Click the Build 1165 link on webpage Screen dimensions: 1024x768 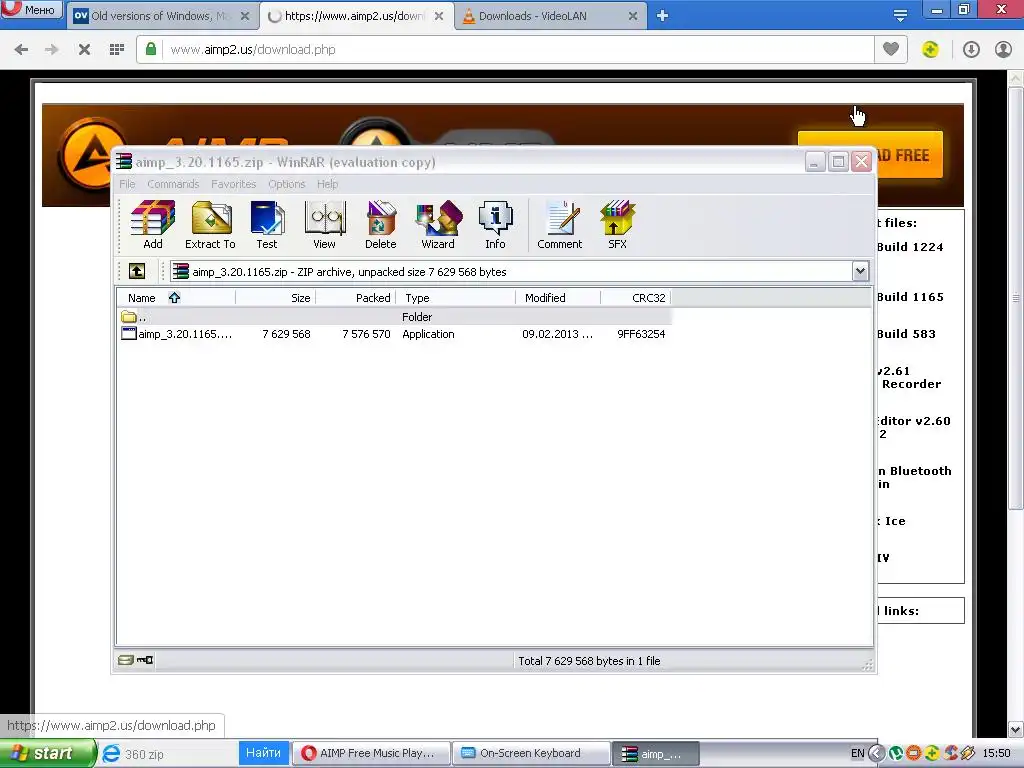click(x=910, y=297)
